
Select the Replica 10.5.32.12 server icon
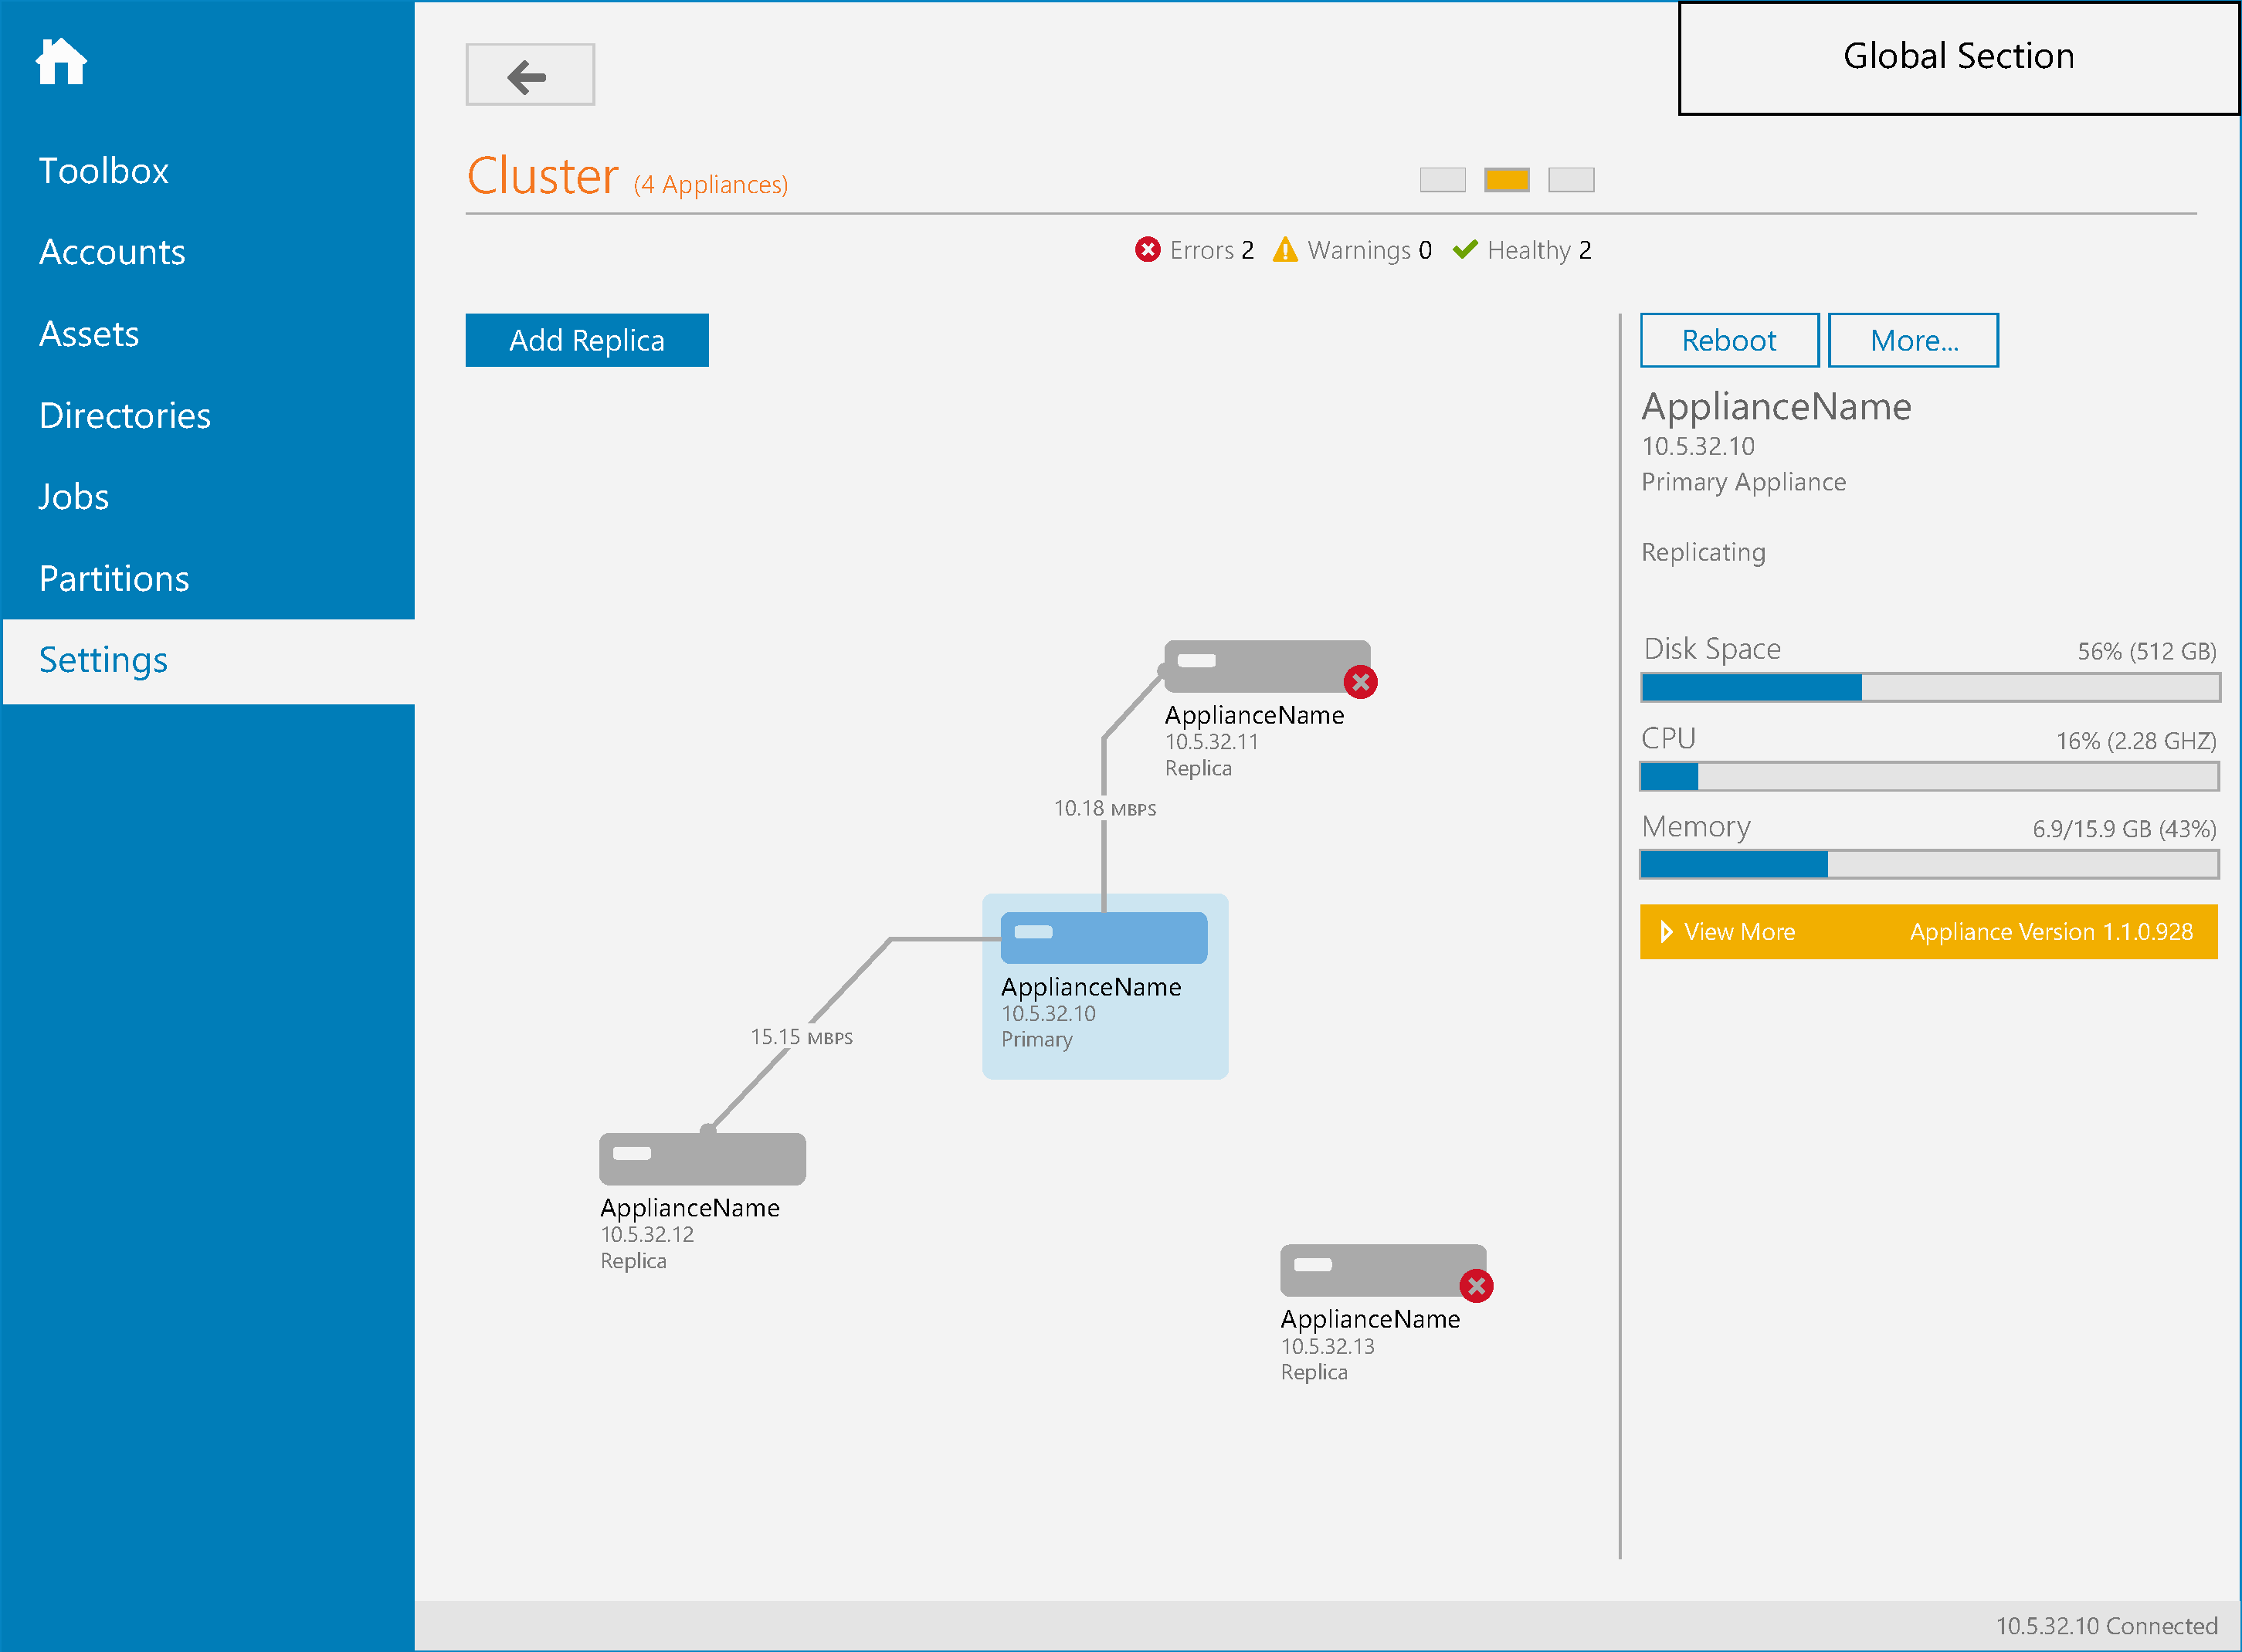point(702,1159)
